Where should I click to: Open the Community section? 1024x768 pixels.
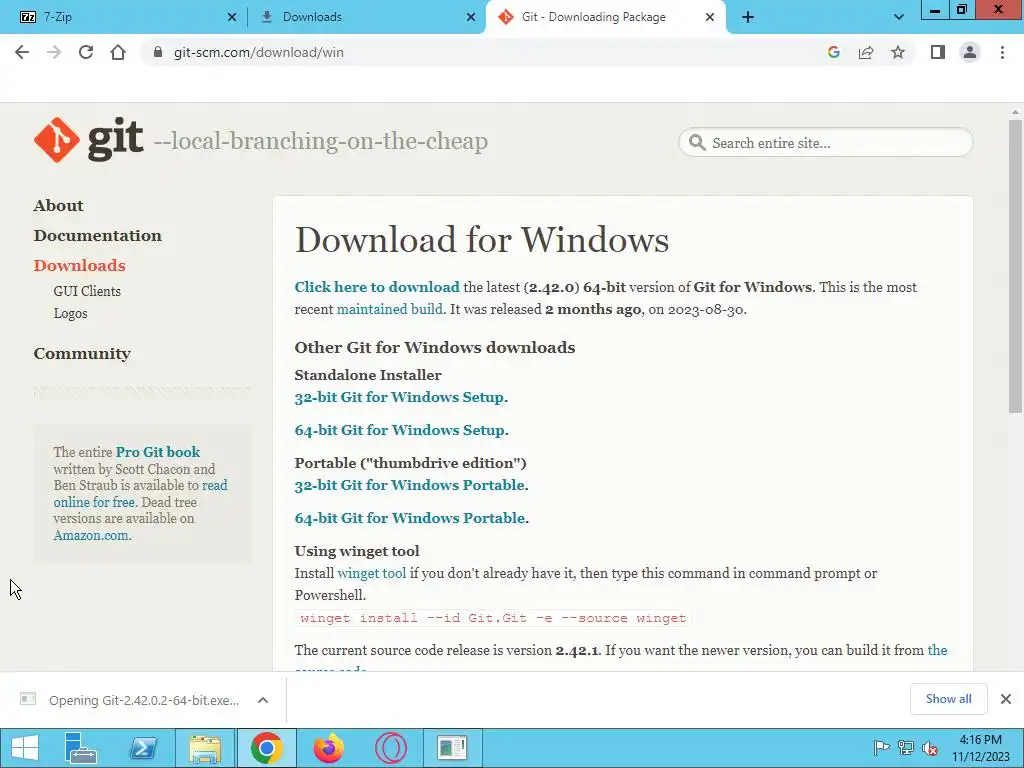[x=82, y=353]
